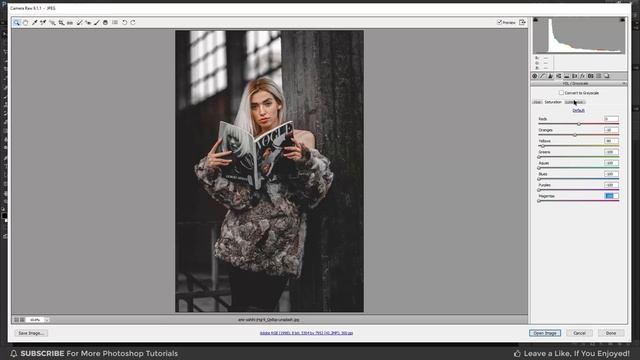
Task: Select the Color Sampler tool
Action: coord(43,23)
